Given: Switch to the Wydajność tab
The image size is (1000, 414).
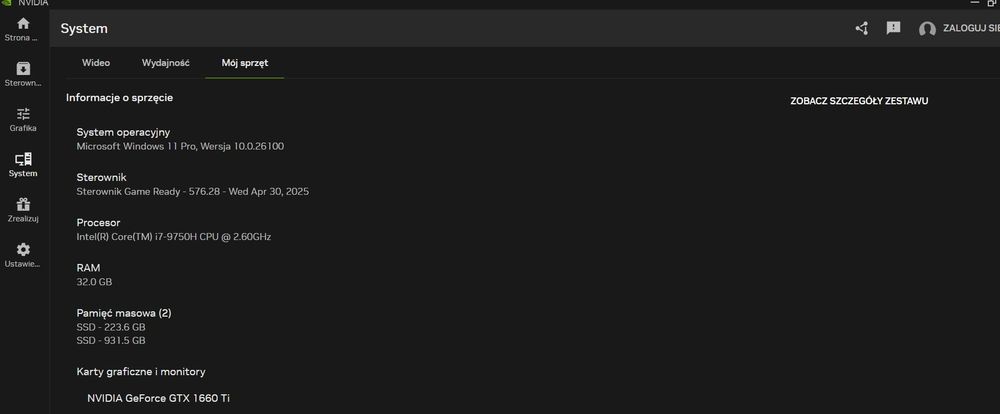Looking at the screenshot, I should click(x=166, y=63).
